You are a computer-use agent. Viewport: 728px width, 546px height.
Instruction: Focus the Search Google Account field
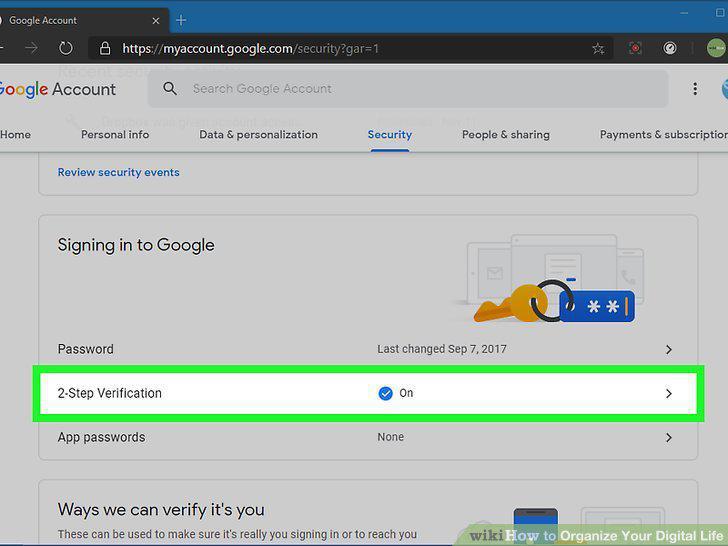[408, 89]
